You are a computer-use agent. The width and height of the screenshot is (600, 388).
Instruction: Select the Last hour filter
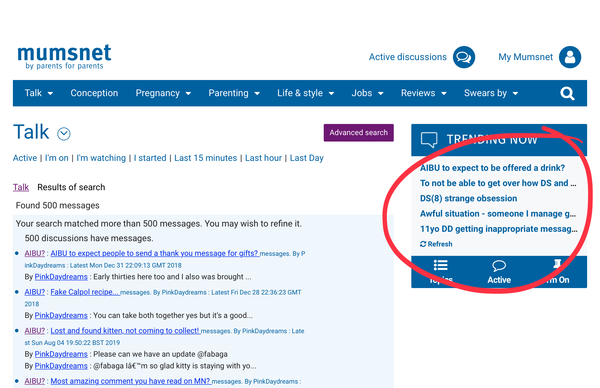pos(263,158)
